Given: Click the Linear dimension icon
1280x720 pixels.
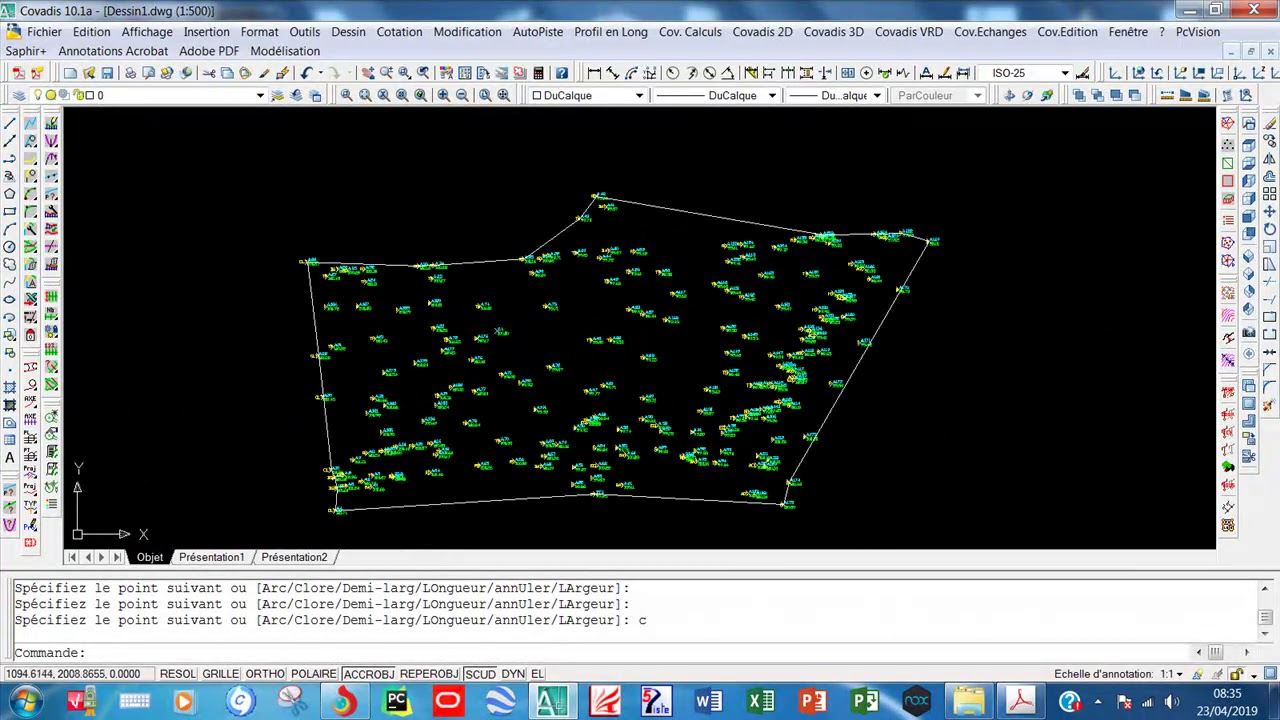Looking at the screenshot, I should click(594, 72).
